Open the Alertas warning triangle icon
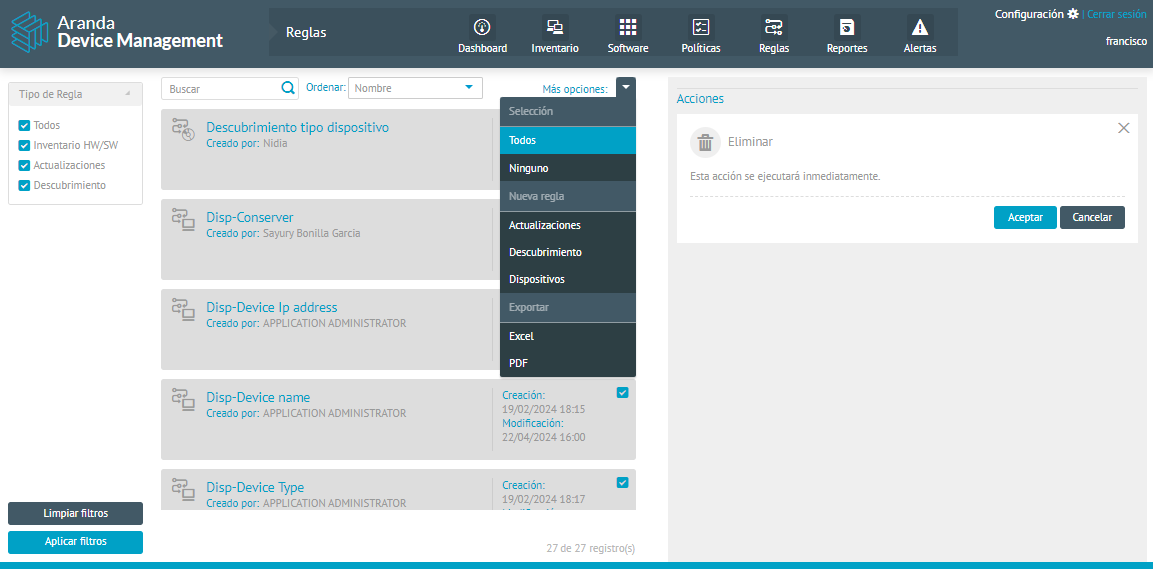 919,27
